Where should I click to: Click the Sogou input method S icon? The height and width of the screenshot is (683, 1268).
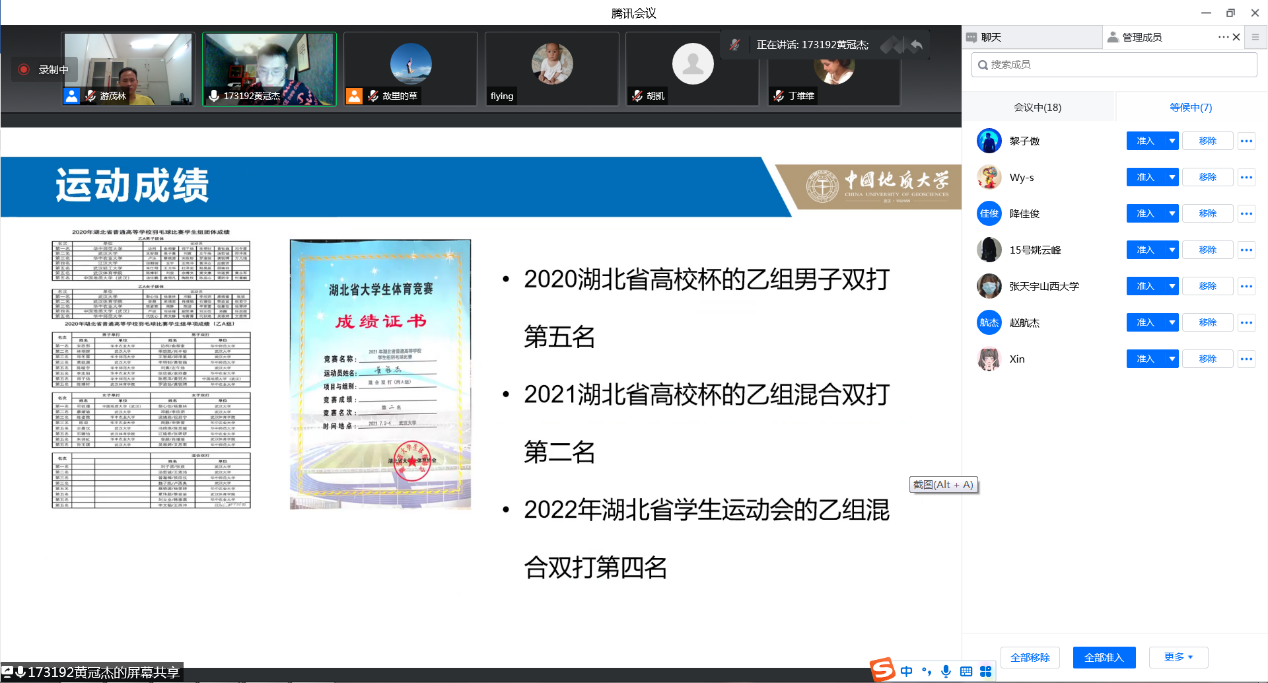tap(880, 671)
